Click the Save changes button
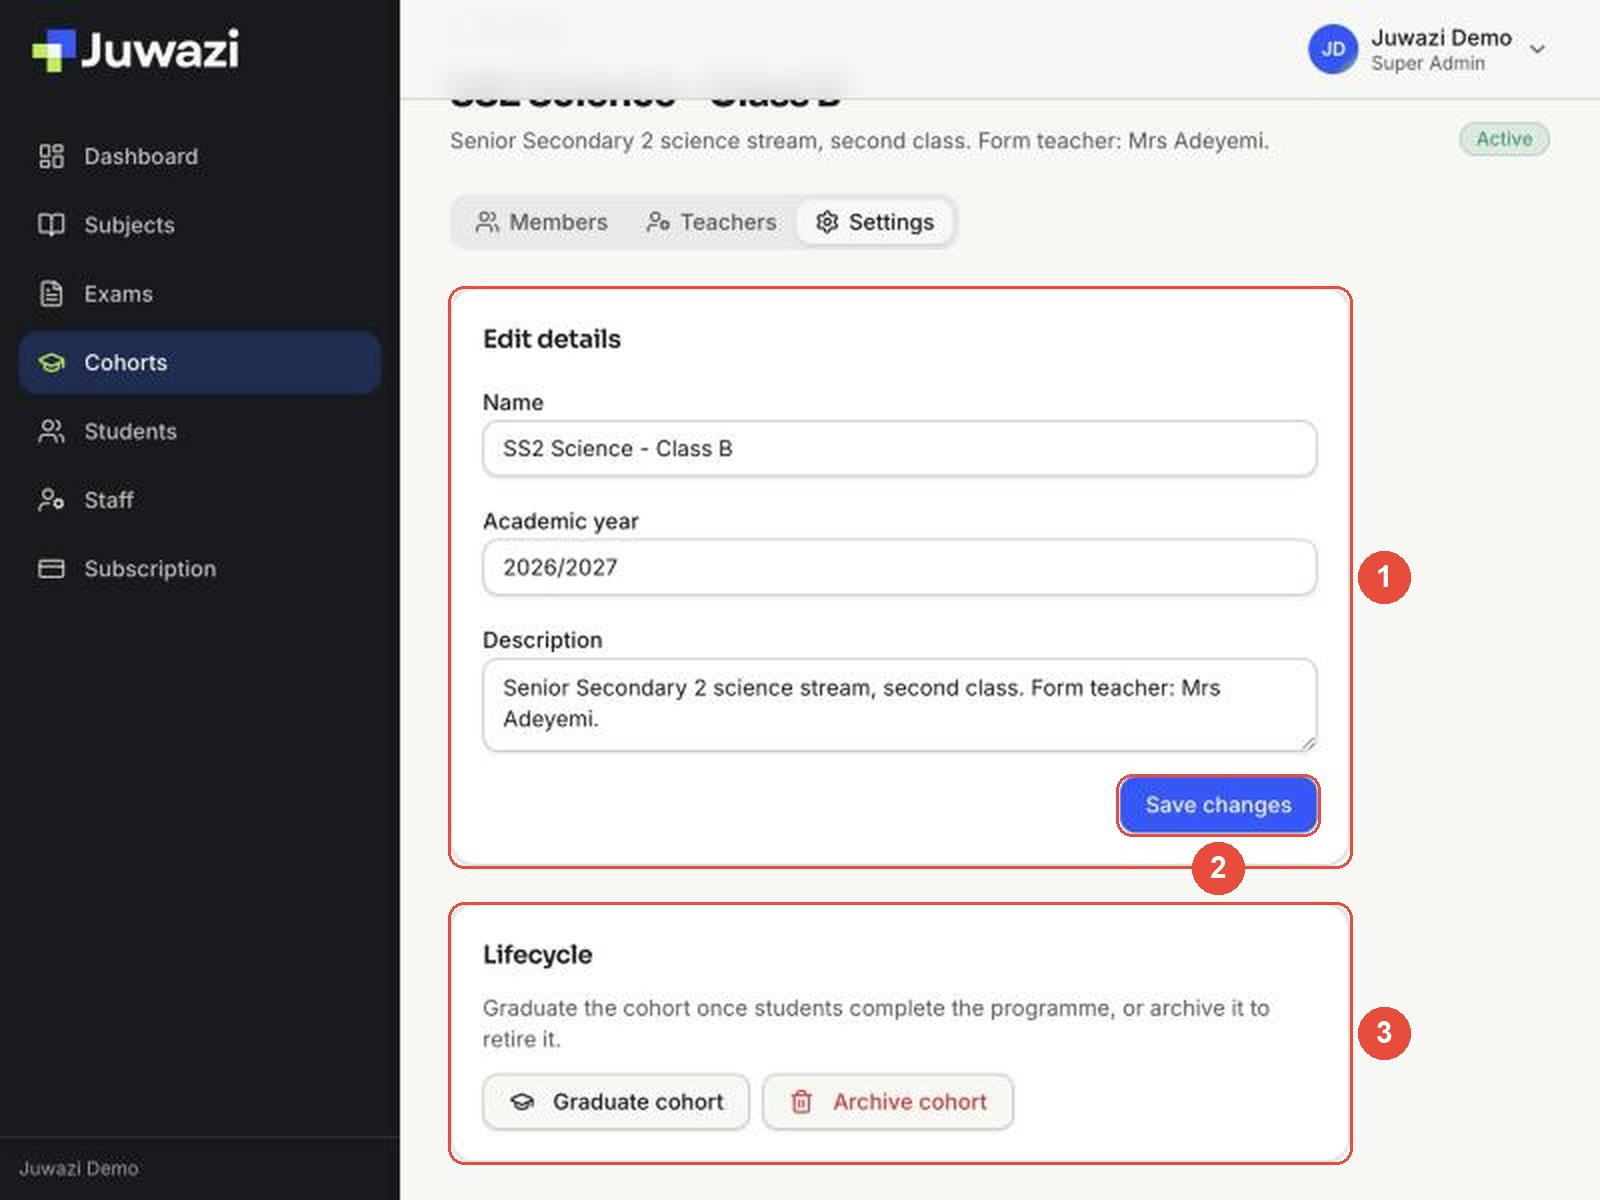This screenshot has height=1200, width=1600. point(1218,805)
